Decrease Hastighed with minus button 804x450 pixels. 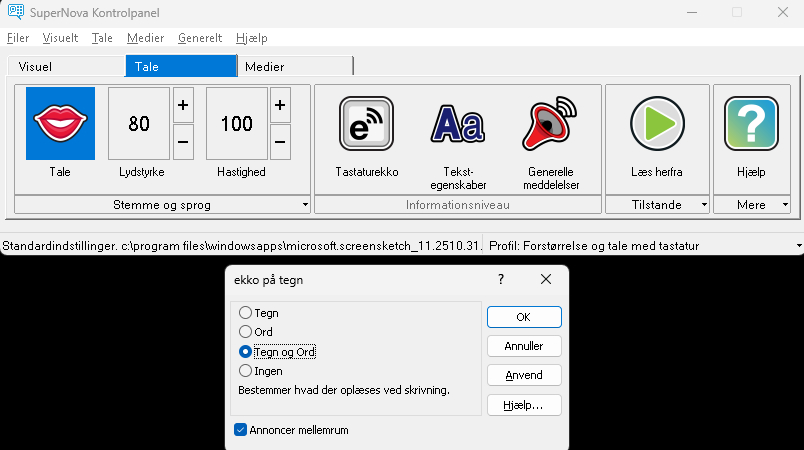(280, 141)
